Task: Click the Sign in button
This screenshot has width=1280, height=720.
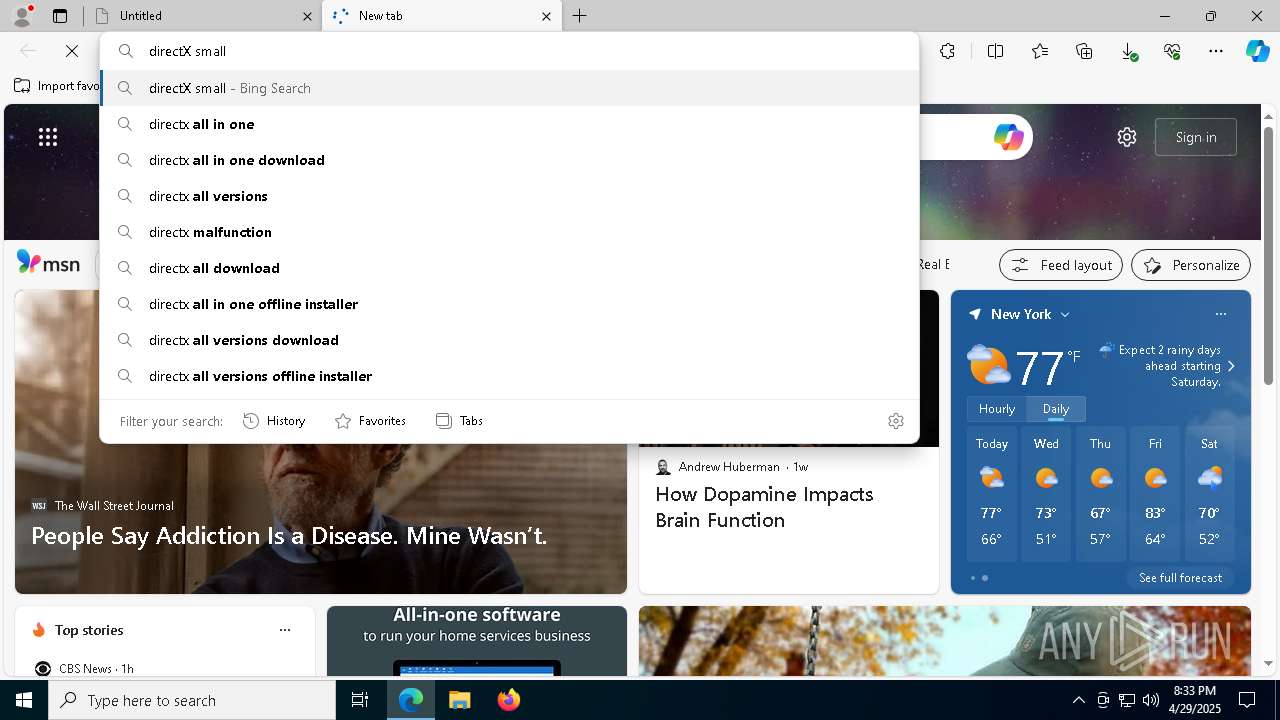Action: [x=1196, y=137]
